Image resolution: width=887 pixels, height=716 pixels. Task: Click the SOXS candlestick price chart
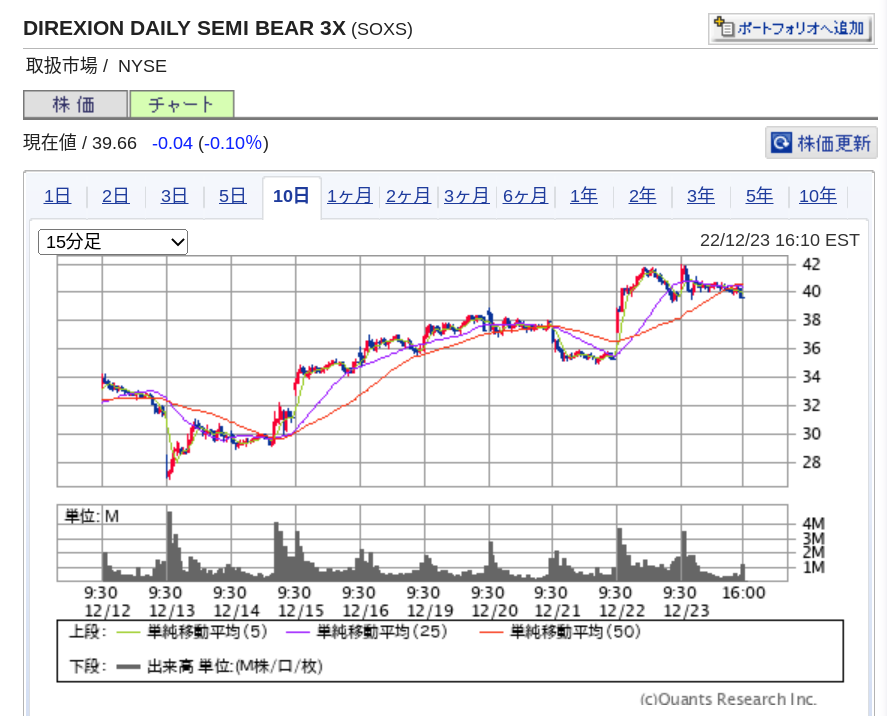pyautogui.click(x=422, y=371)
